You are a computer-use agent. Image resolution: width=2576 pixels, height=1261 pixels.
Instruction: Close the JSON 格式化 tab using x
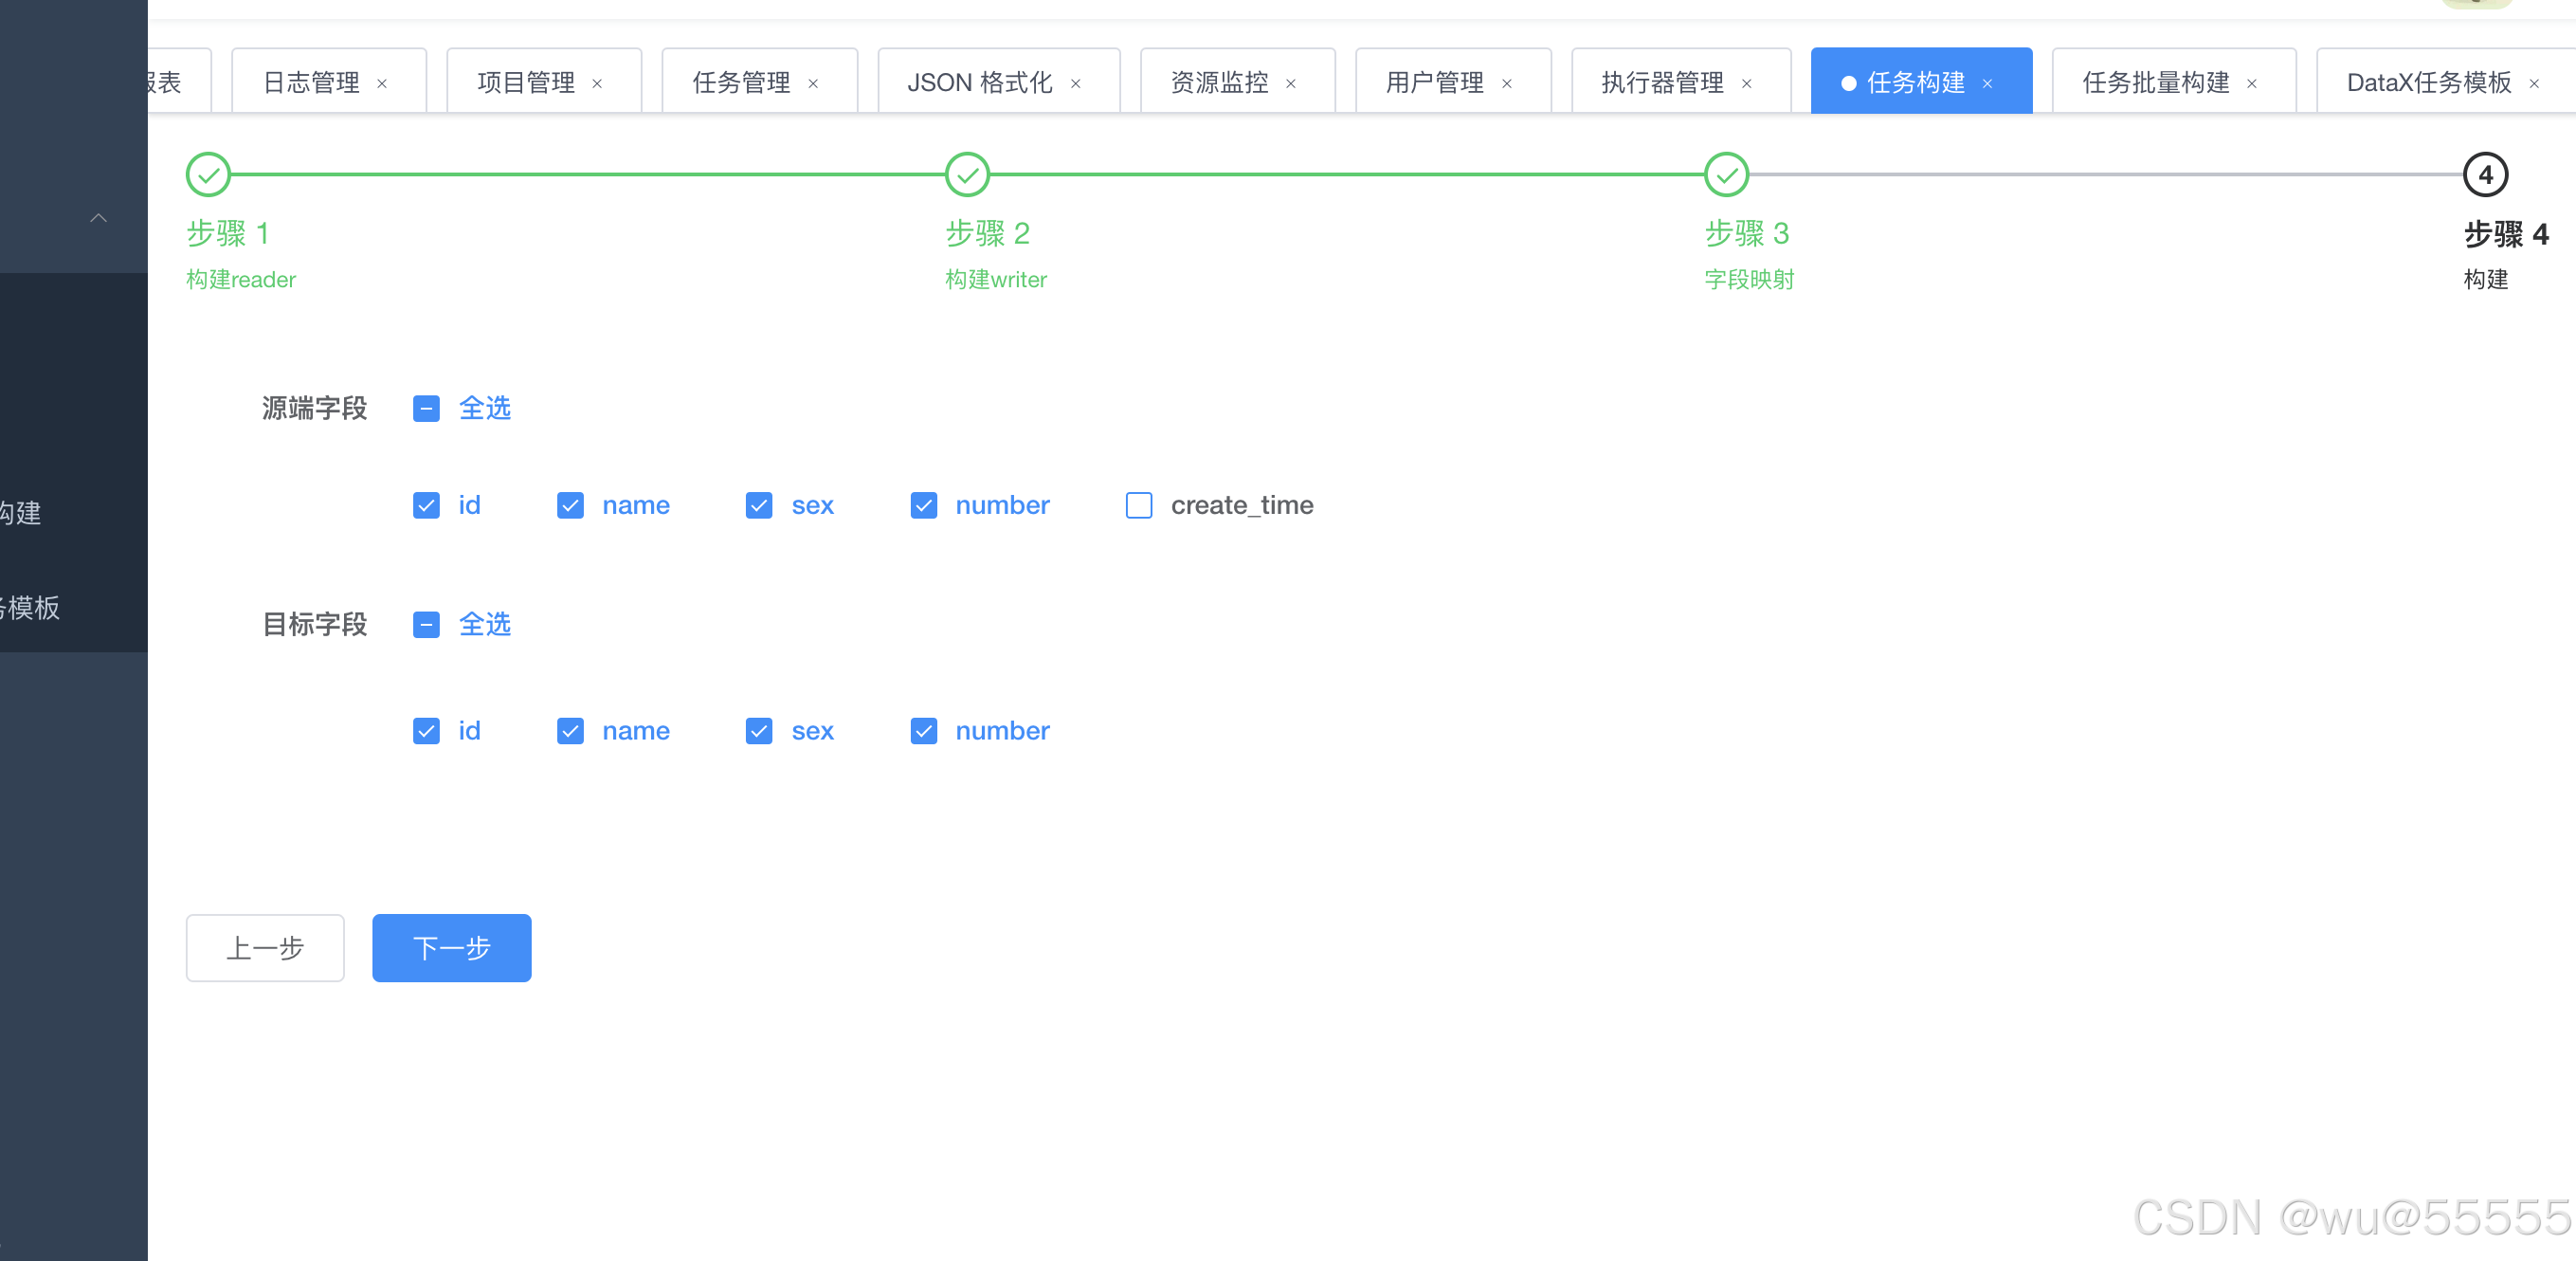coord(1076,83)
